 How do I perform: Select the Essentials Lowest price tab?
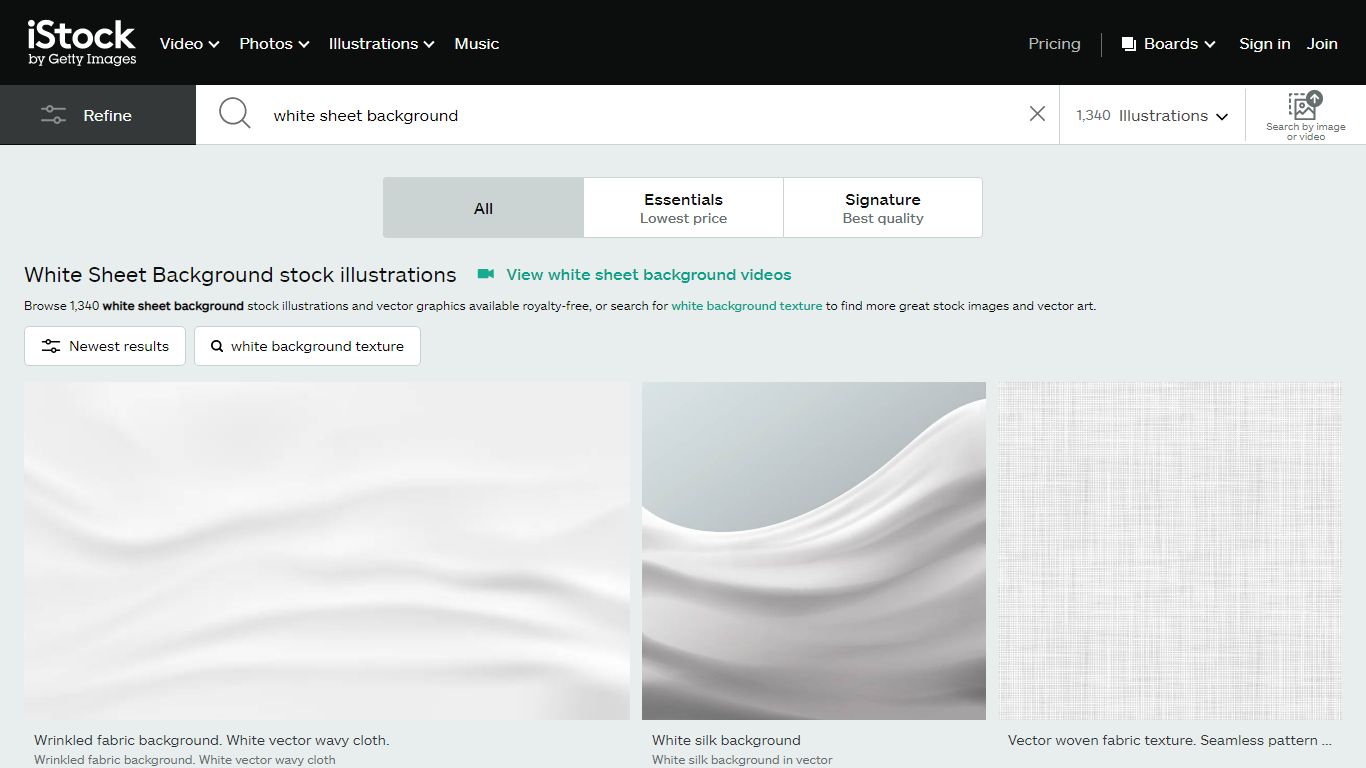tap(683, 208)
